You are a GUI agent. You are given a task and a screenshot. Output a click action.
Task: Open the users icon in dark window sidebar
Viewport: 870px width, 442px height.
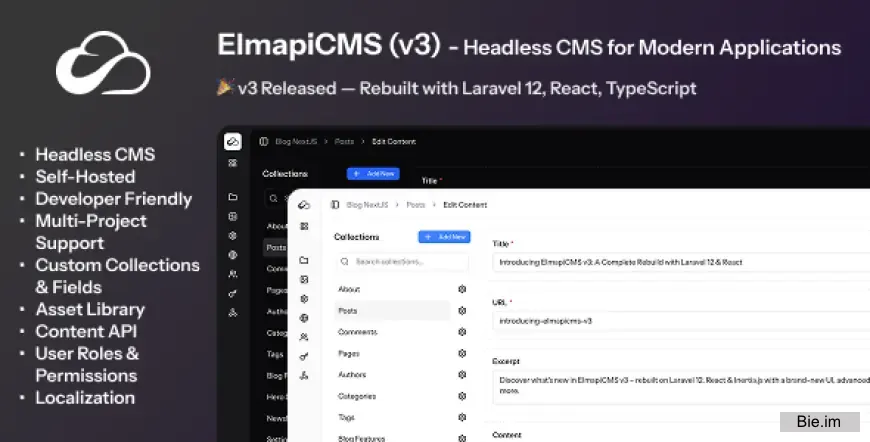tap(233, 274)
